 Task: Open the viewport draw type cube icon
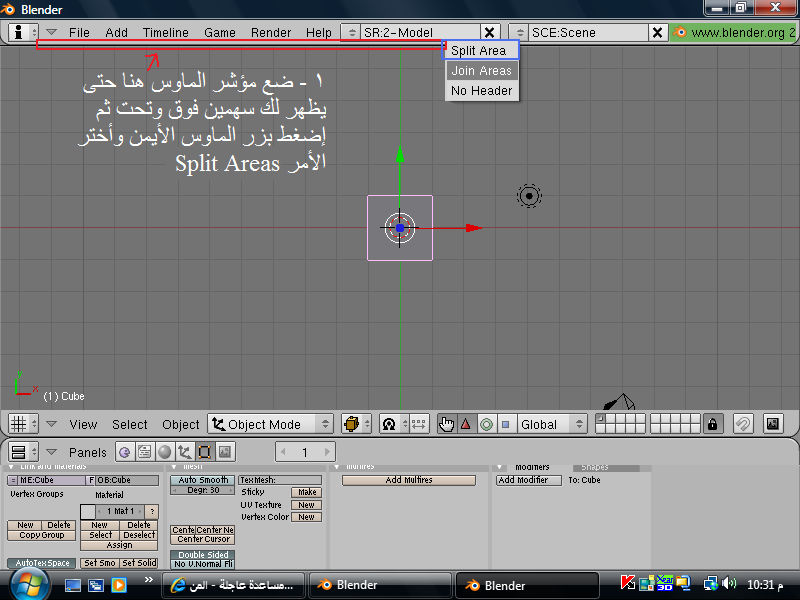356,424
